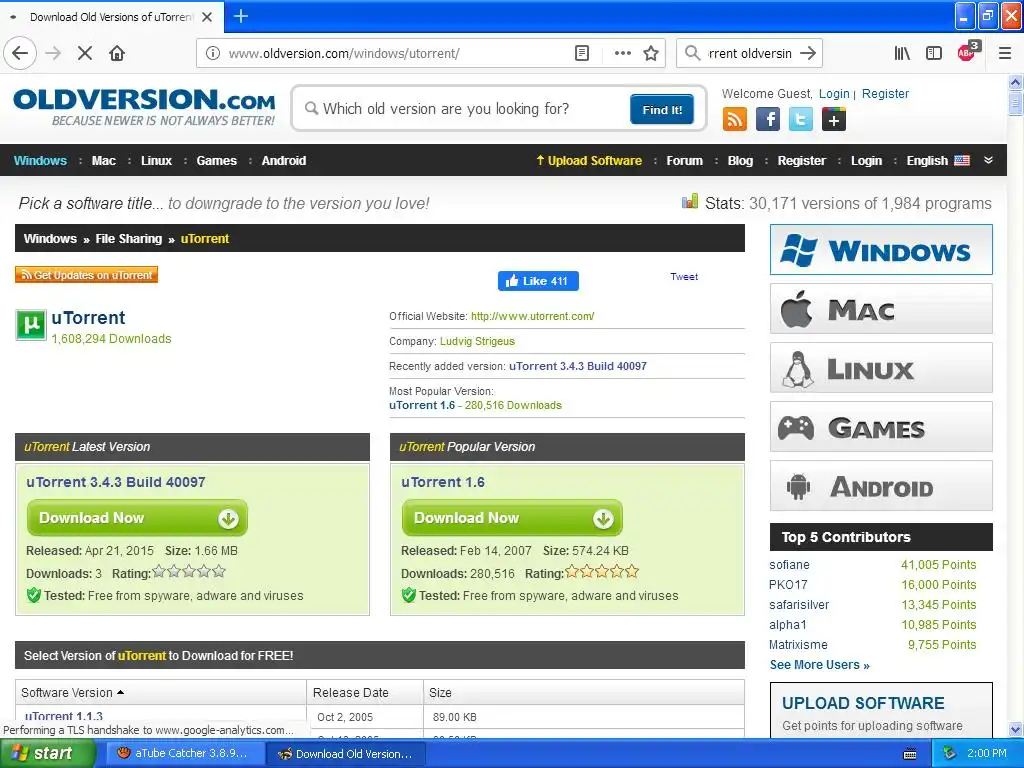The image size is (1024, 768).
Task: Click the Register link beside Welcome Guest
Action: click(x=885, y=93)
